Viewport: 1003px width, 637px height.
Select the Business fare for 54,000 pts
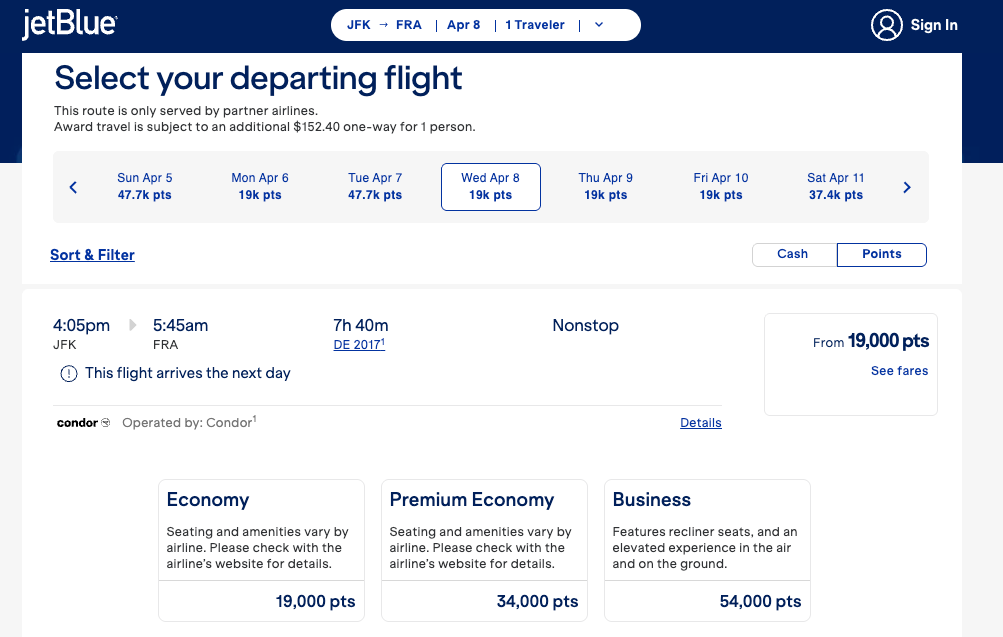pos(707,550)
